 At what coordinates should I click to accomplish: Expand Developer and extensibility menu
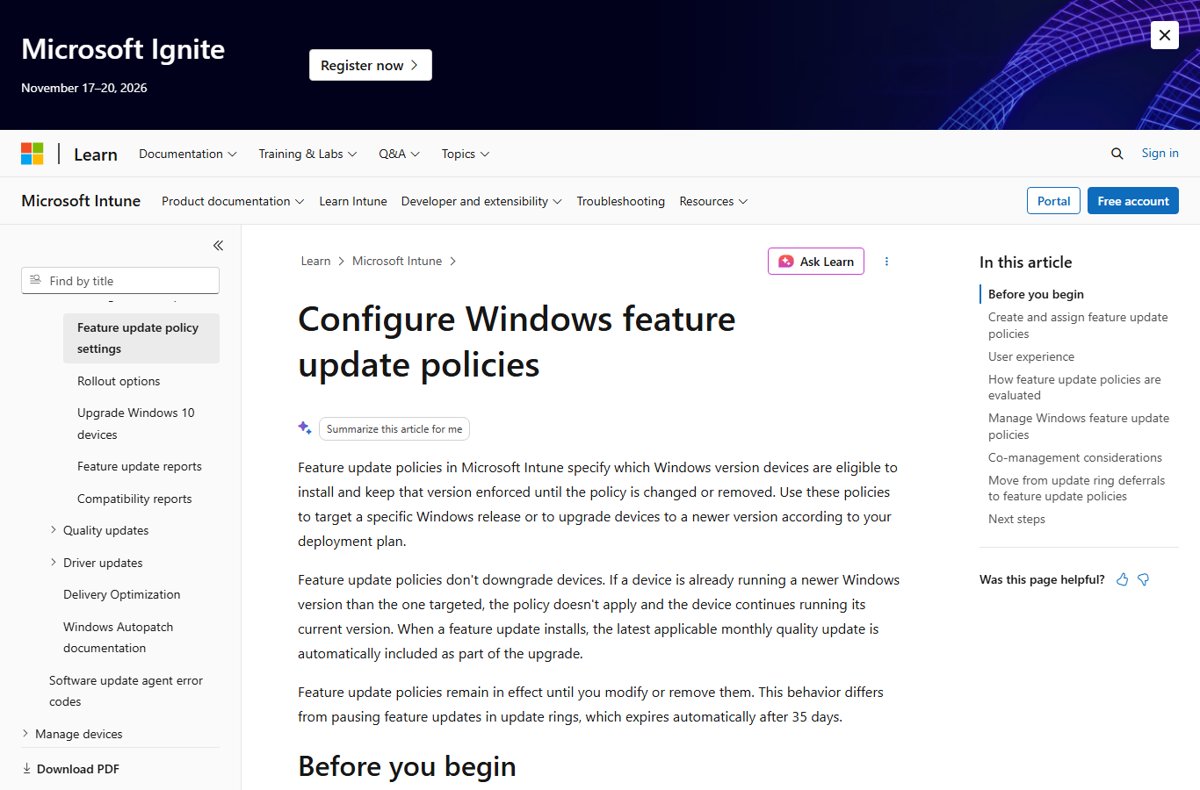(x=482, y=201)
